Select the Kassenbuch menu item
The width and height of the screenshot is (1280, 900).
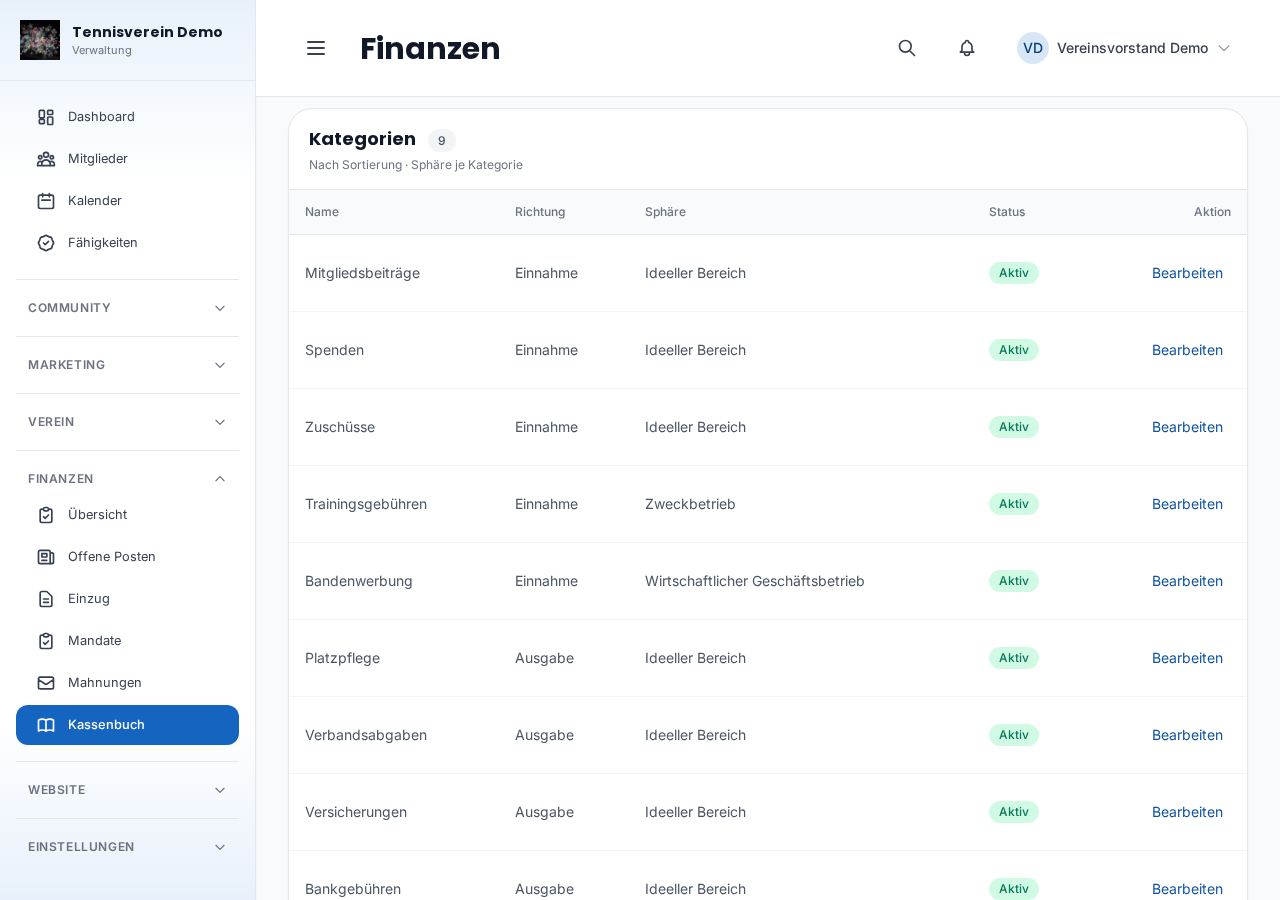127,725
